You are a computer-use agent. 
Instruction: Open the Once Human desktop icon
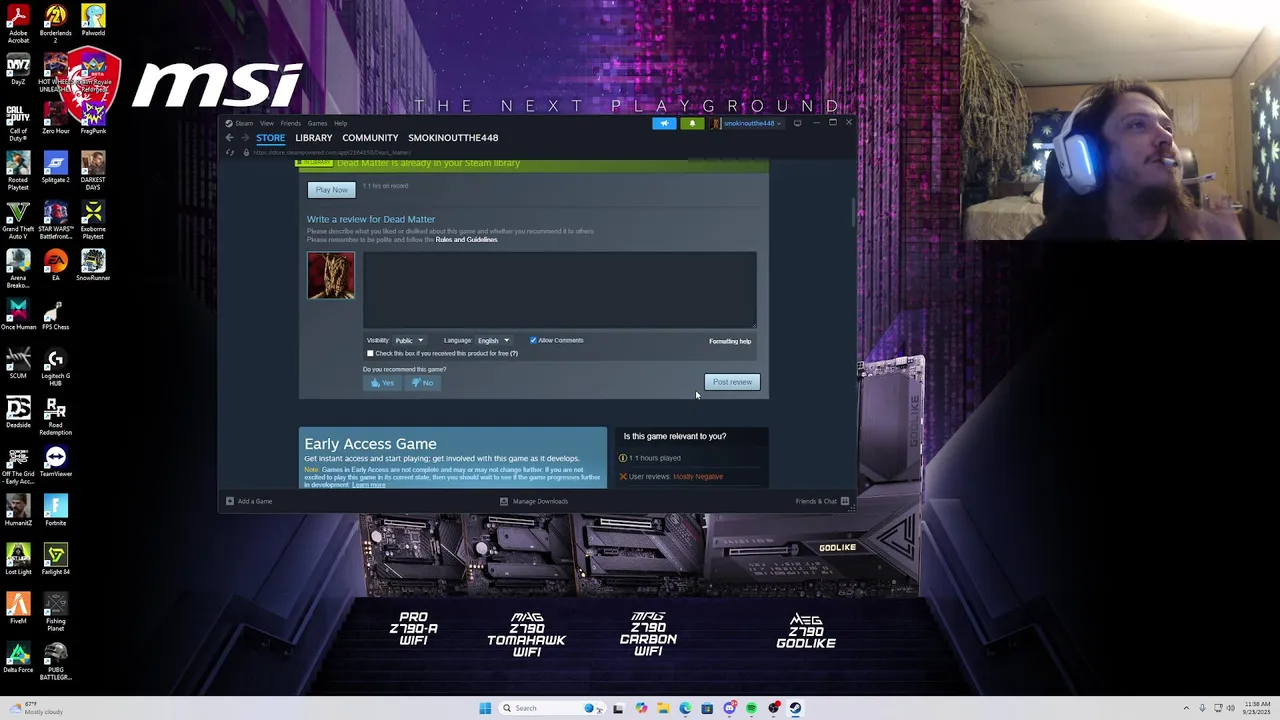tap(18, 314)
